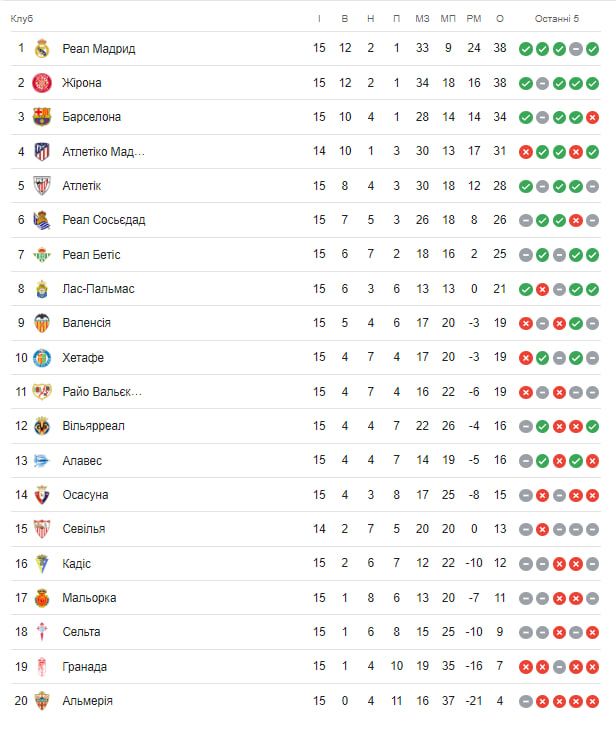Click the Osasuna club crest
The height and width of the screenshot is (736, 616).
(41, 495)
